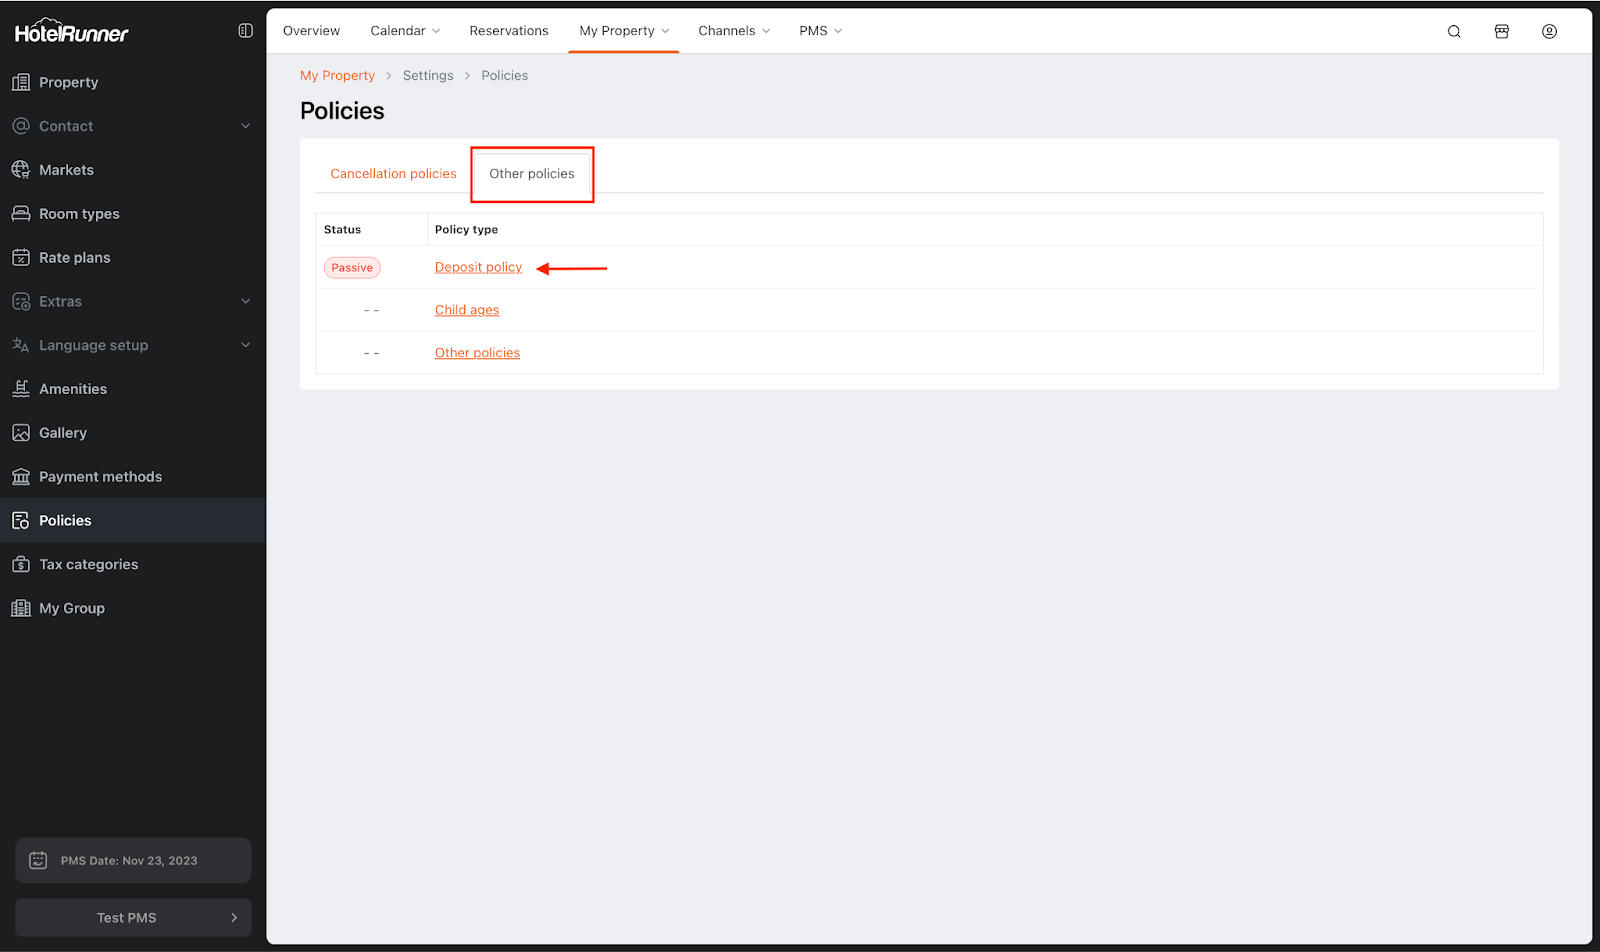
Task: Switch to the Cancellation policies tab
Action: click(393, 174)
